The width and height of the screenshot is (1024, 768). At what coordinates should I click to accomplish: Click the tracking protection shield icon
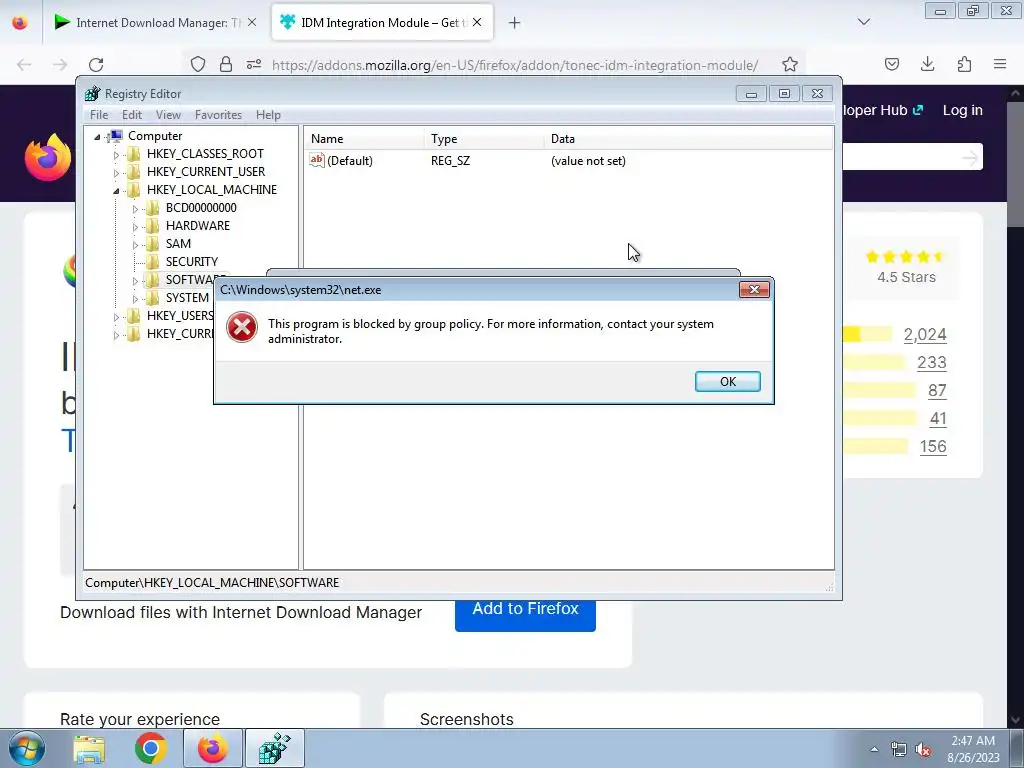pos(198,64)
